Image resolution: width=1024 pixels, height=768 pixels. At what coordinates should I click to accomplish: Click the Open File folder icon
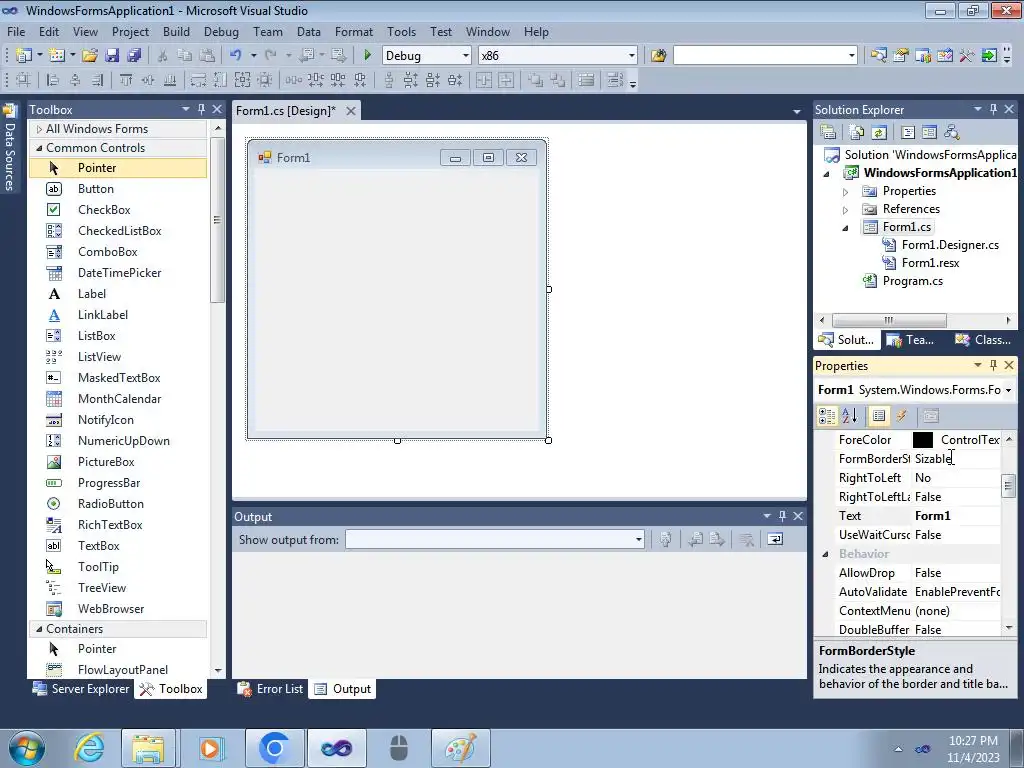coord(90,56)
